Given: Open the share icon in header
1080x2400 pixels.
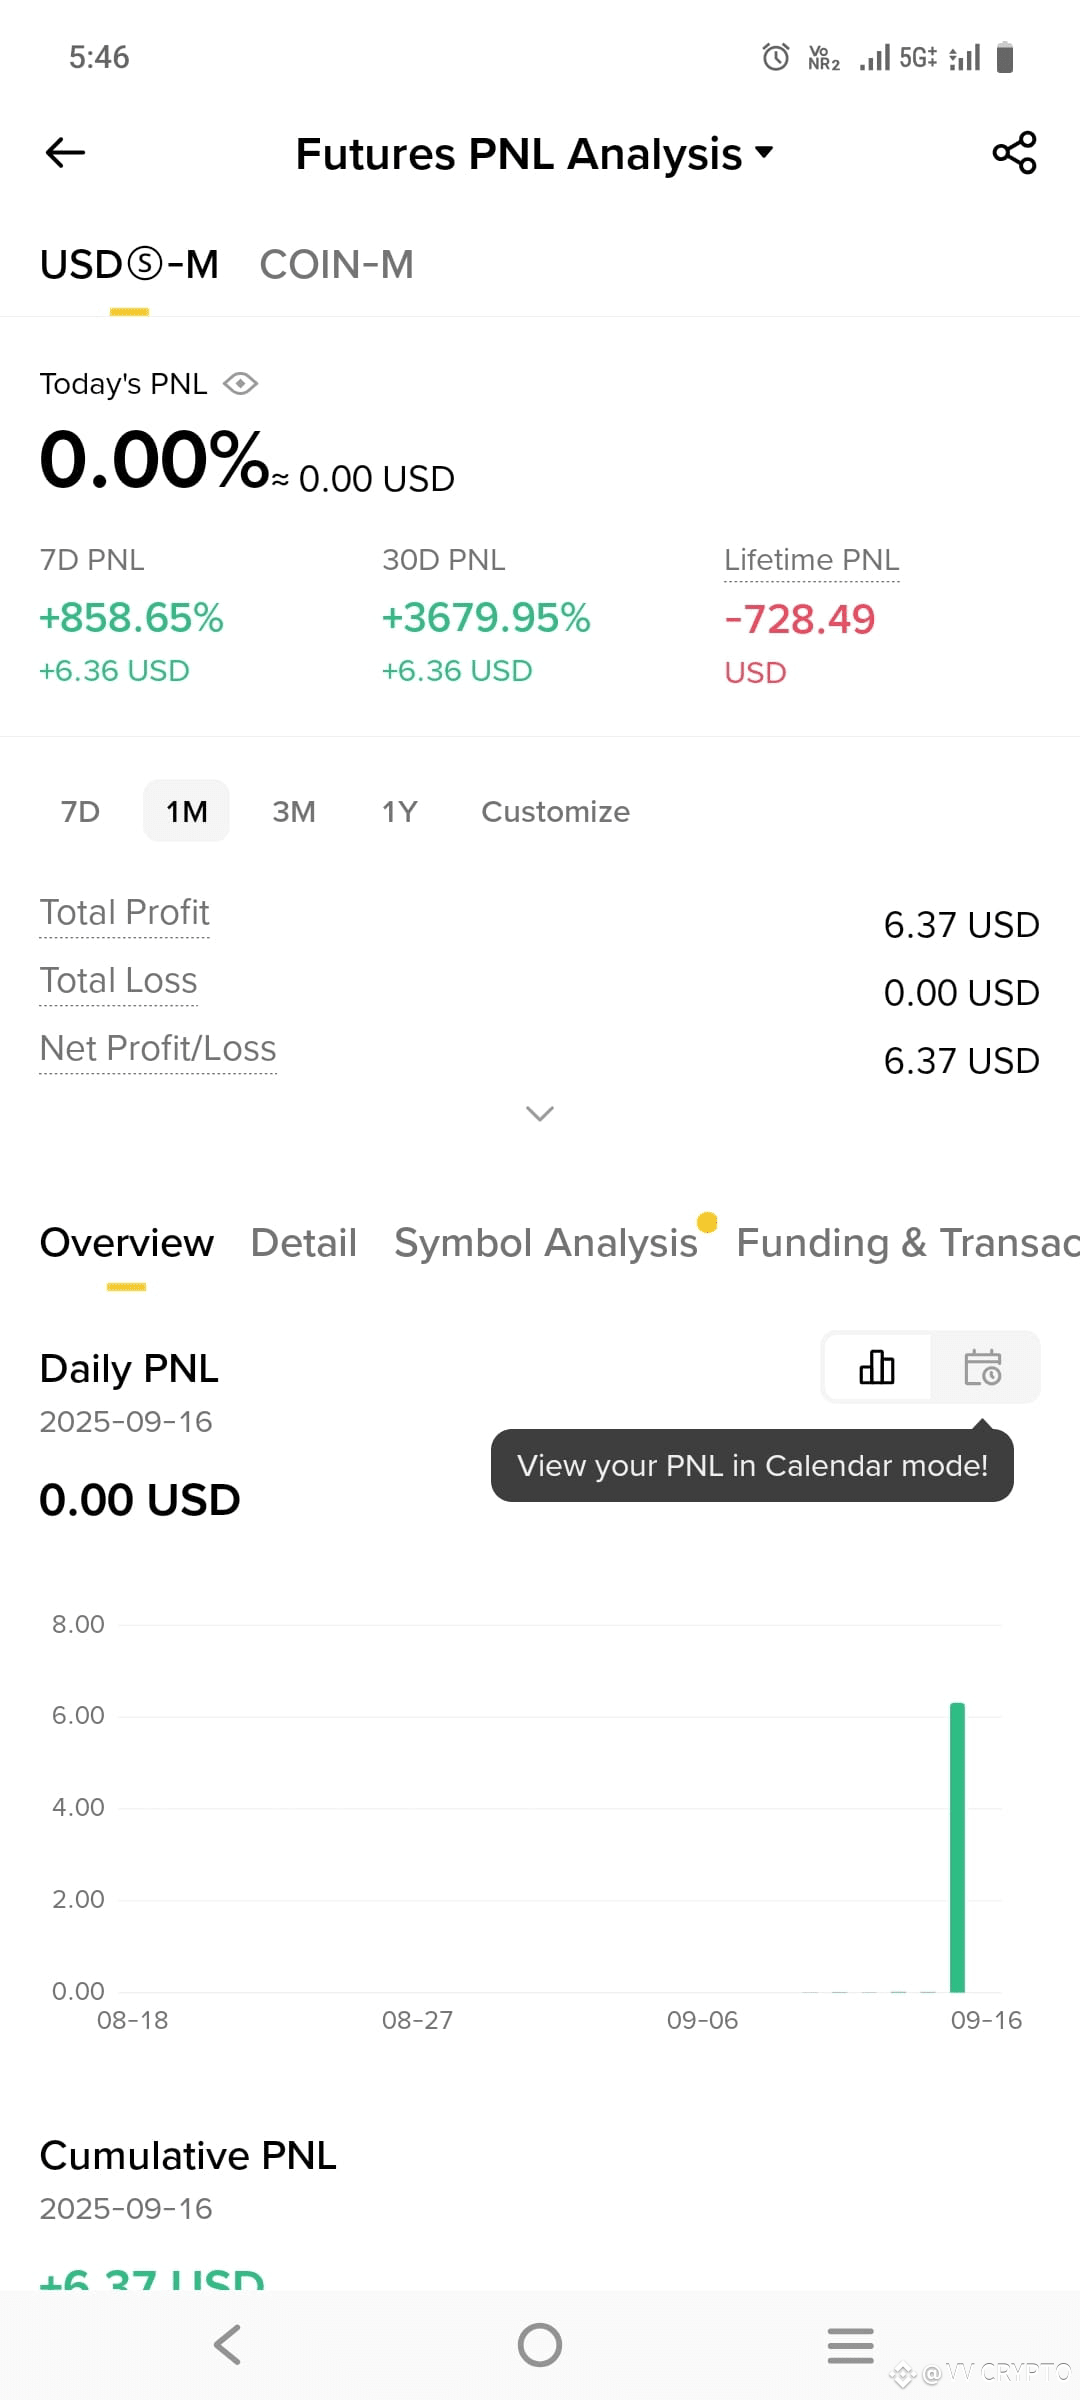Looking at the screenshot, I should 1014,153.
